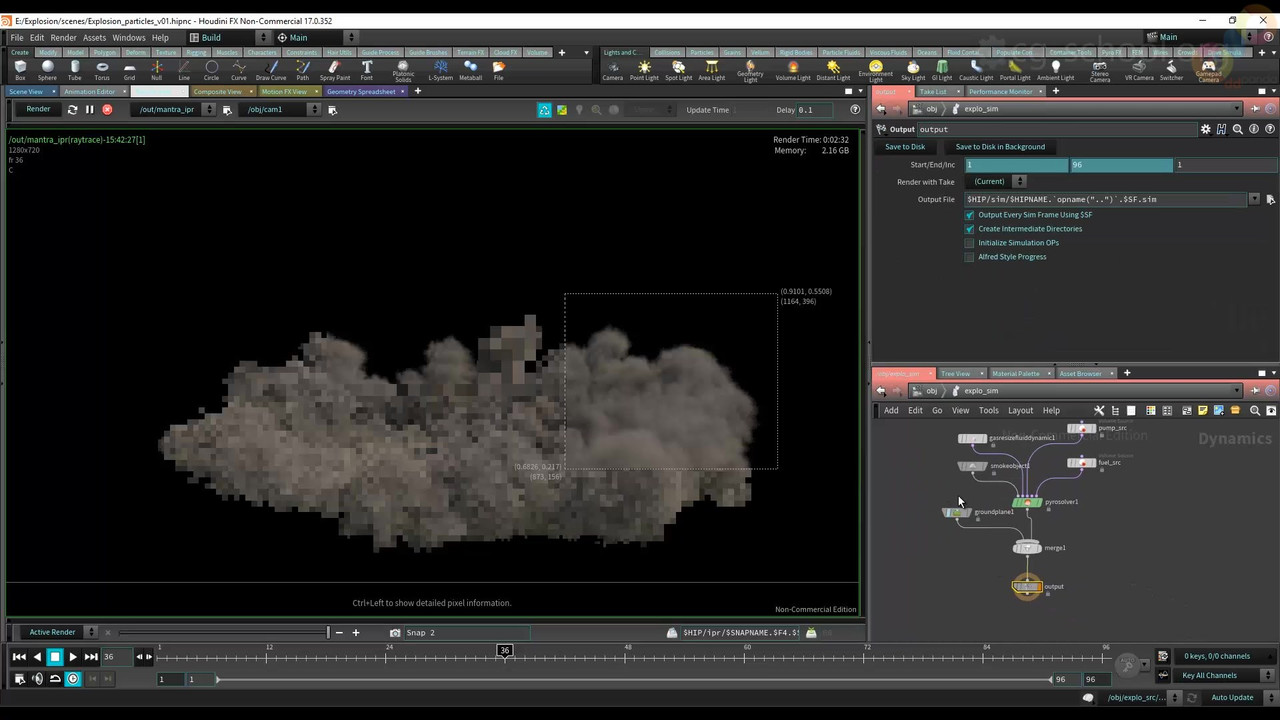Add an Area Light from shelf
This screenshot has height=720, width=1280.
[711, 71]
